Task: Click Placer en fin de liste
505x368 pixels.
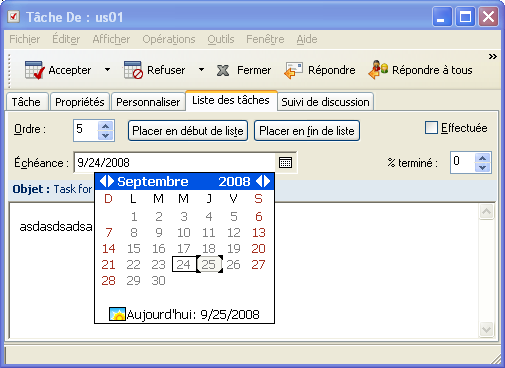Action: (307, 131)
